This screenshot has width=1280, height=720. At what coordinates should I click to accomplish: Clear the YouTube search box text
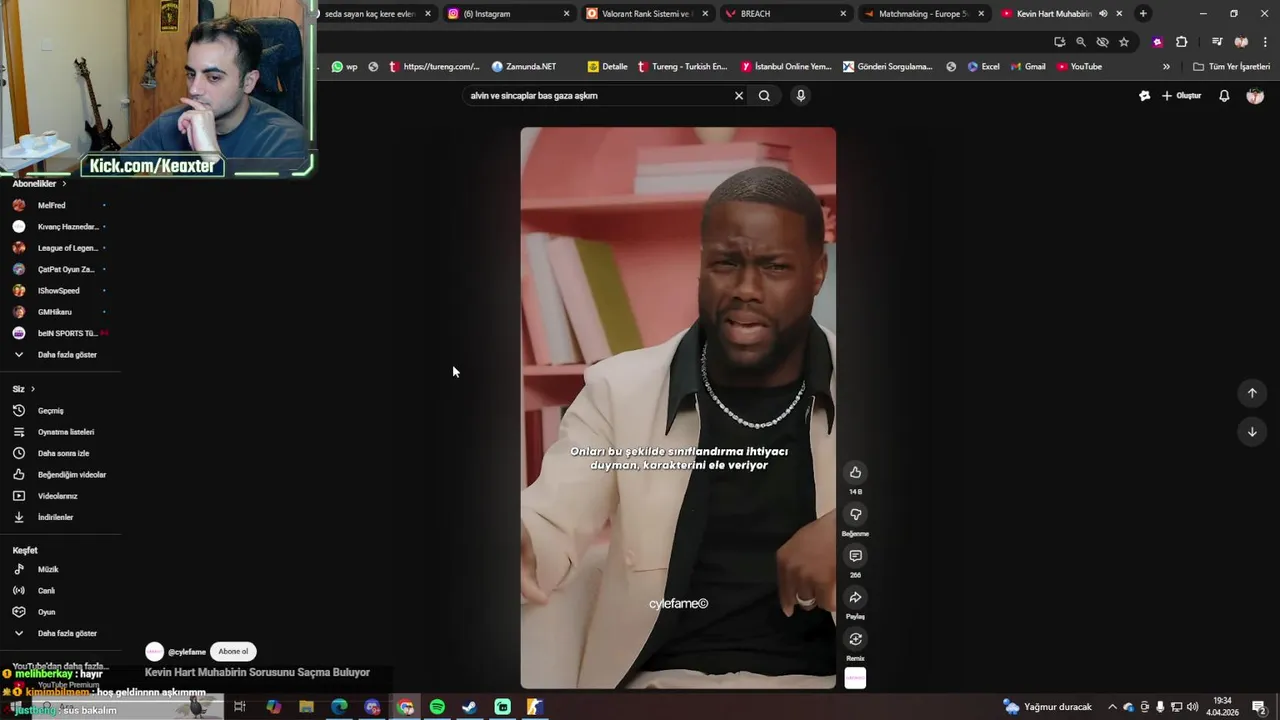click(x=739, y=96)
